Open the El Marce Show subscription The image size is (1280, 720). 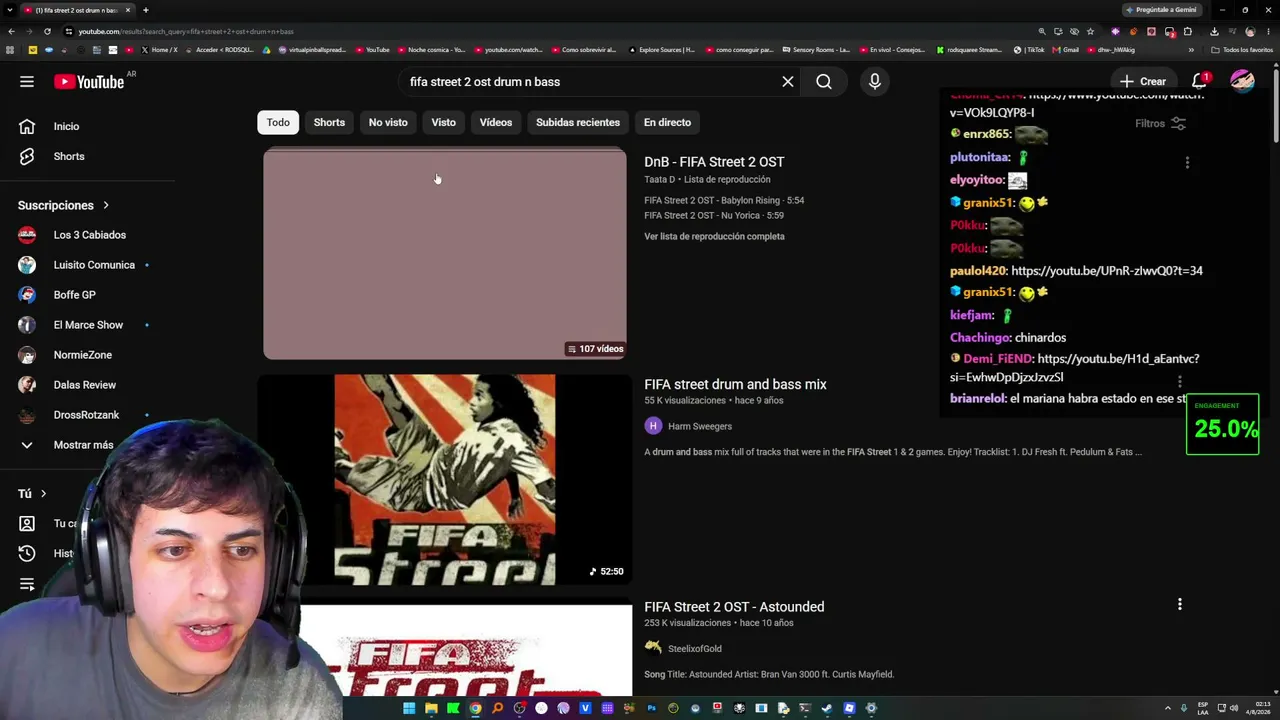[88, 325]
